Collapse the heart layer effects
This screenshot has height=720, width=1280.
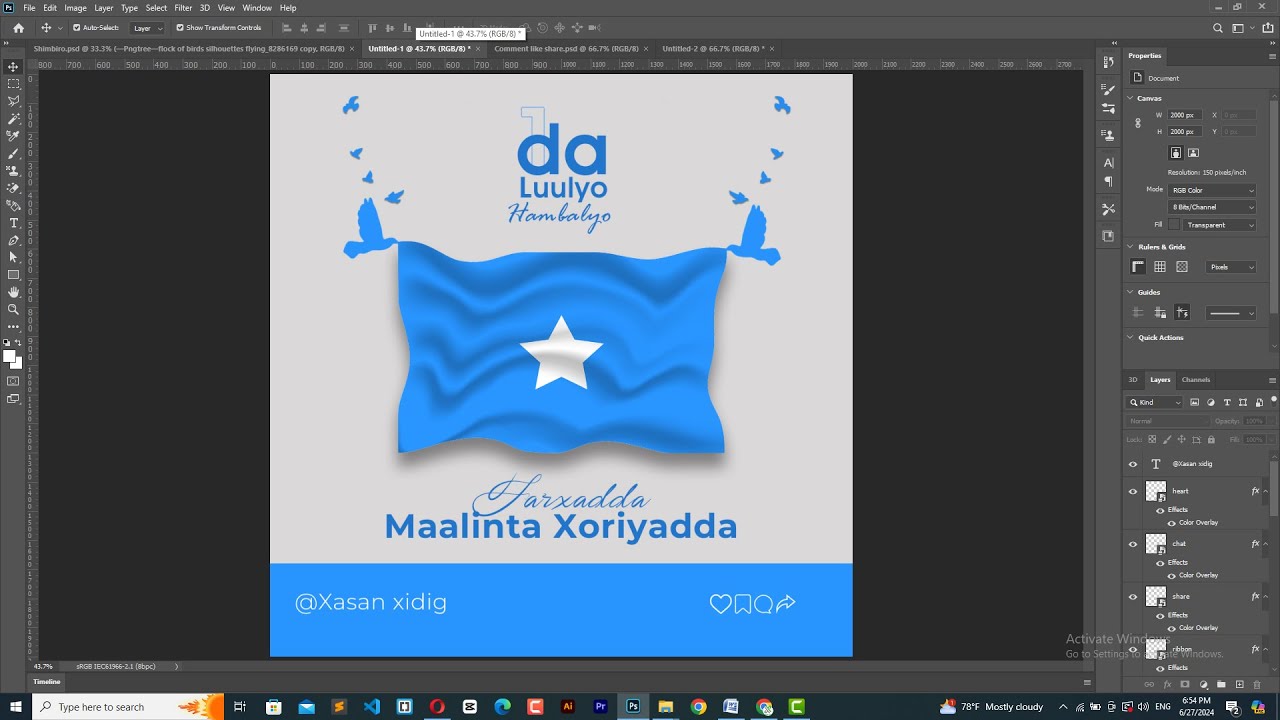tap(1266, 491)
